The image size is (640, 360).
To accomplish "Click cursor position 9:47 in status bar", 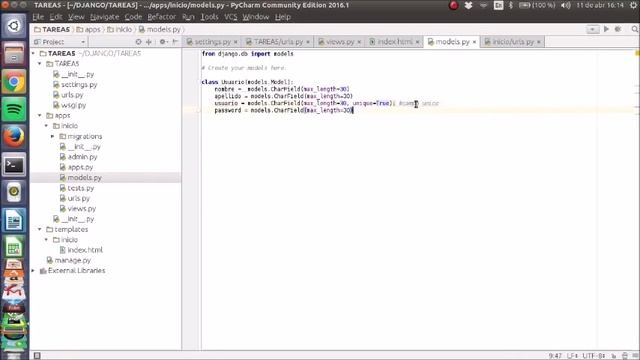I will click(x=555, y=356).
